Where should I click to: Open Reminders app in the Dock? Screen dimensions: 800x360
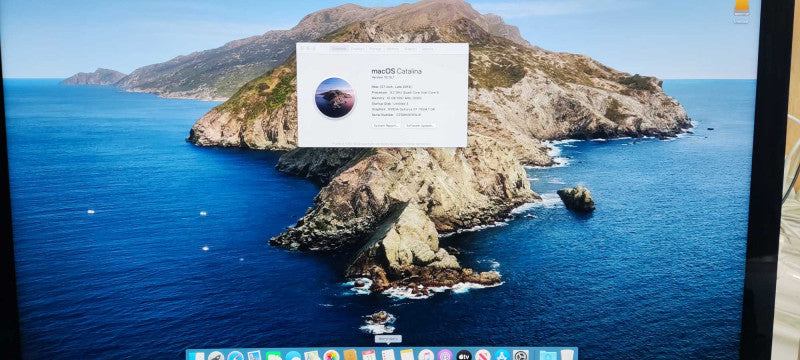pyautogui.click(x=388, y=355)
